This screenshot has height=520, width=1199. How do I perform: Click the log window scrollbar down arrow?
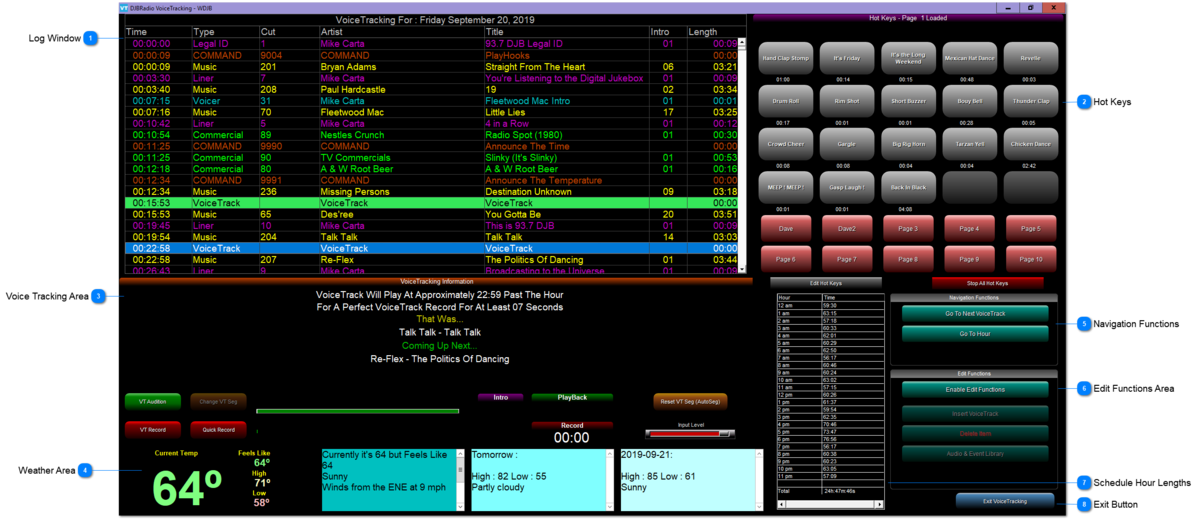[741, 269]
